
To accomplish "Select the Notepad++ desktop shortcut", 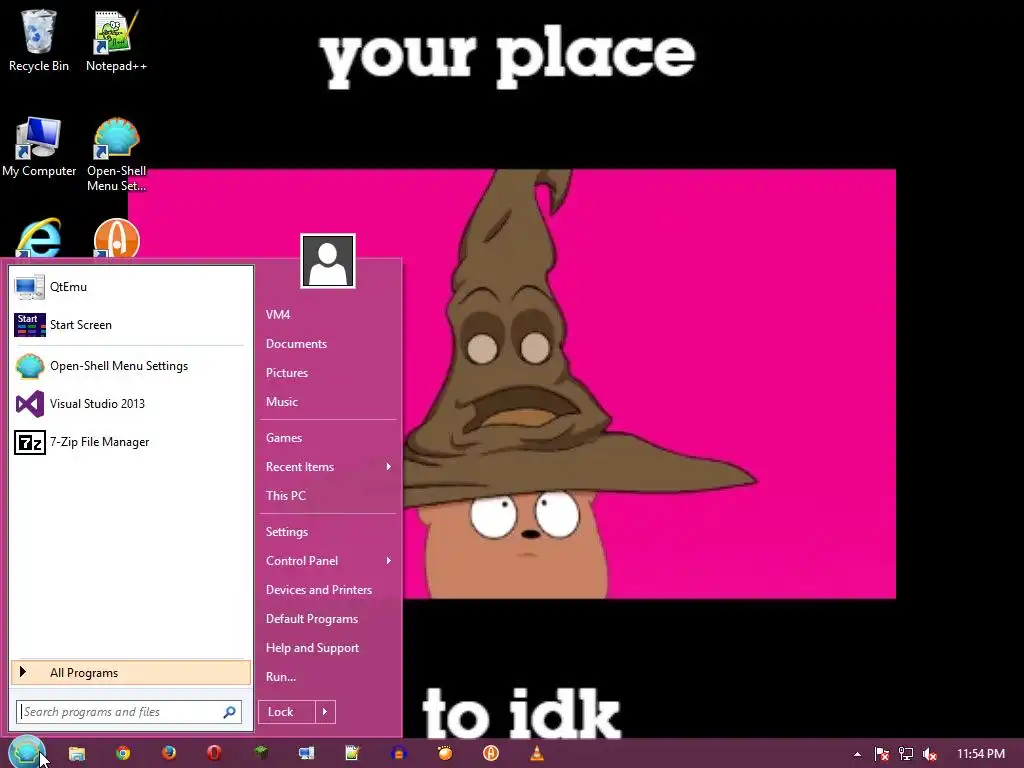I will coord(116,40).
